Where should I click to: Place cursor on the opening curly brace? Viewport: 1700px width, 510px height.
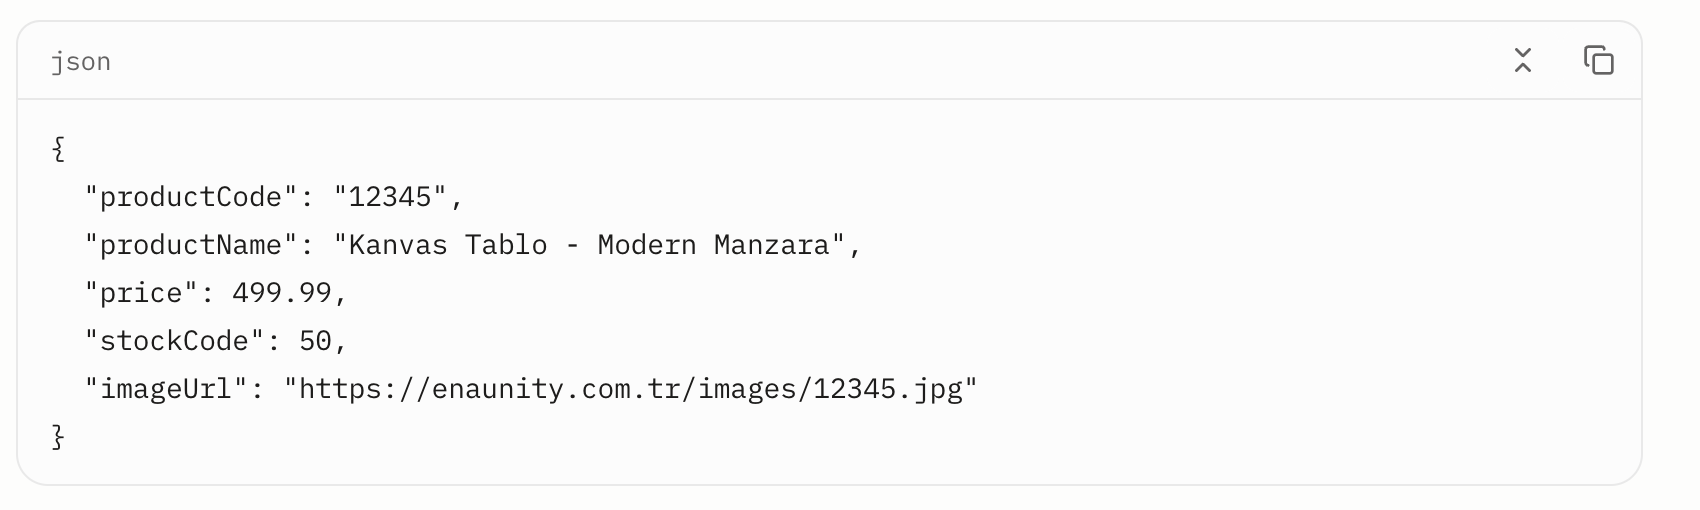click(x=58, y=149)
